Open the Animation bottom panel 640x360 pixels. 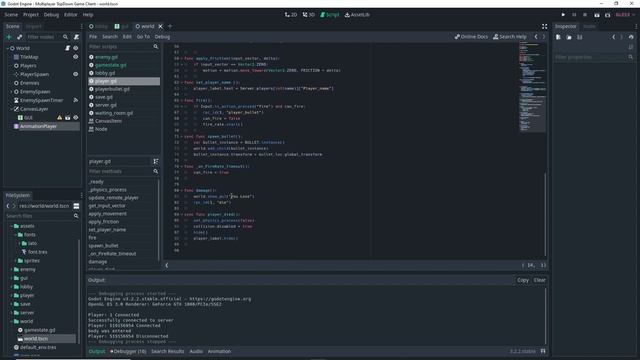point(219,351)
